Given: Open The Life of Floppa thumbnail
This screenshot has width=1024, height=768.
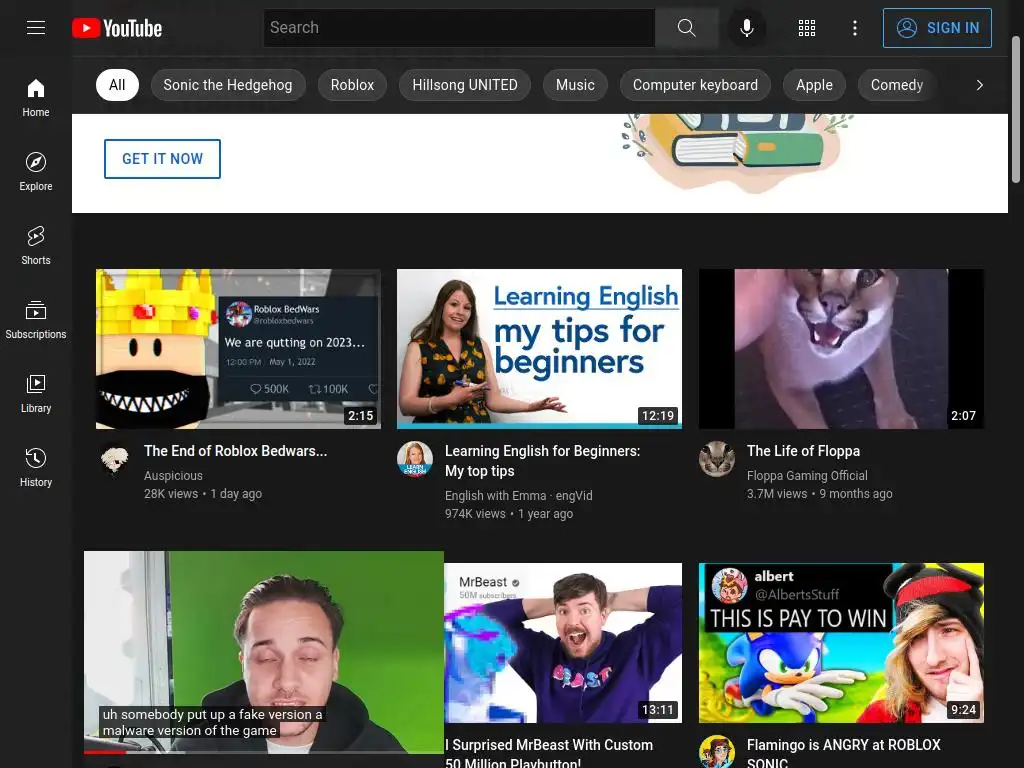Looking at the screenshot, I should tap(841, 349).
